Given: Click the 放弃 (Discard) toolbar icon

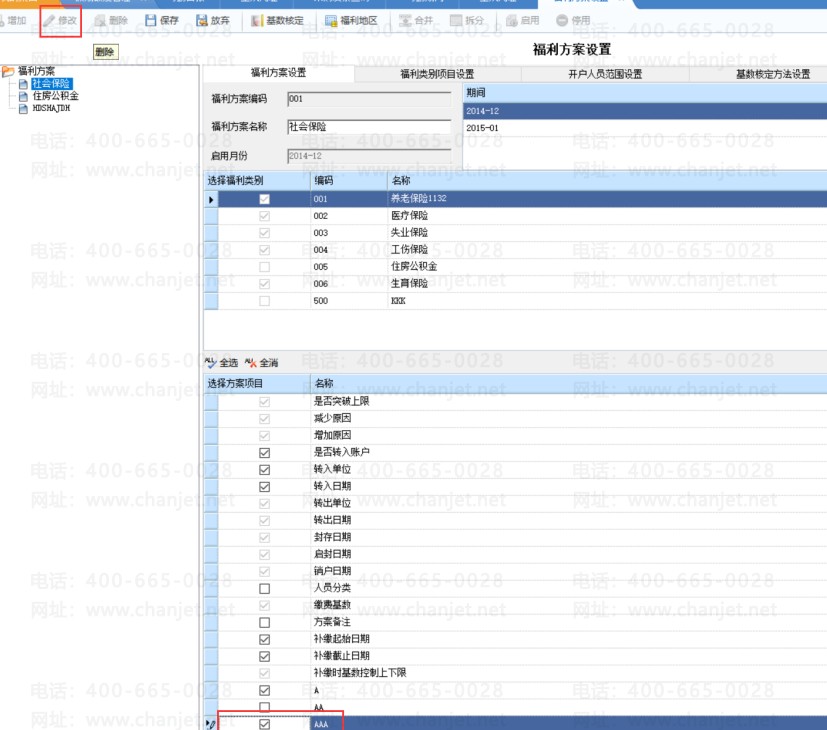Looking at the screenshot, I should coord(202,20).
